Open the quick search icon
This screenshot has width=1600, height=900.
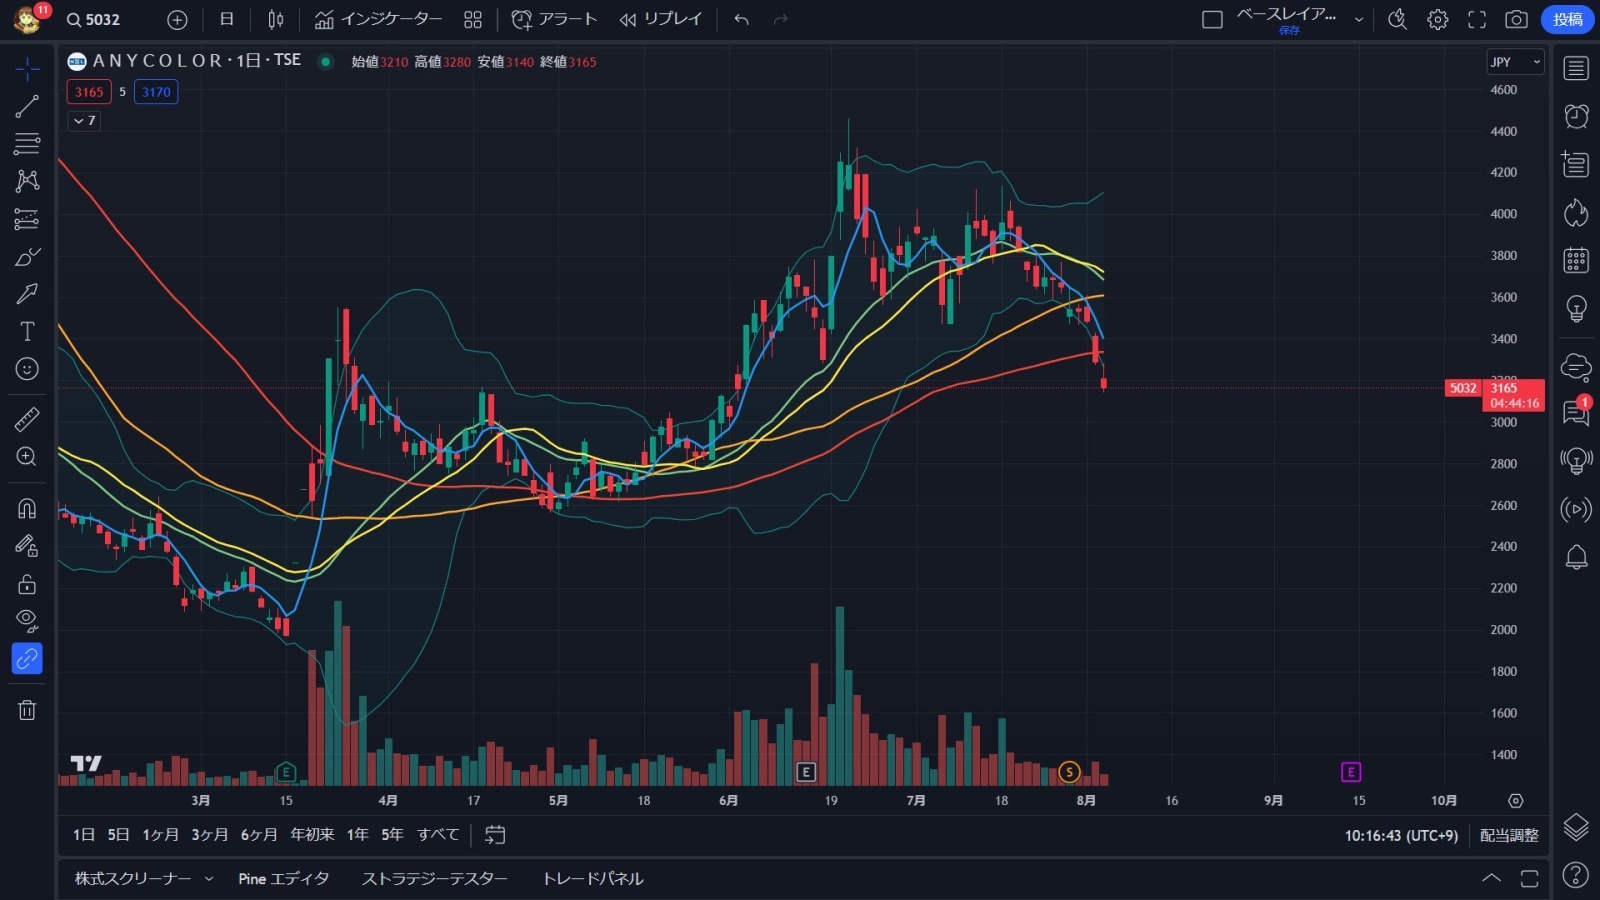1398,19
